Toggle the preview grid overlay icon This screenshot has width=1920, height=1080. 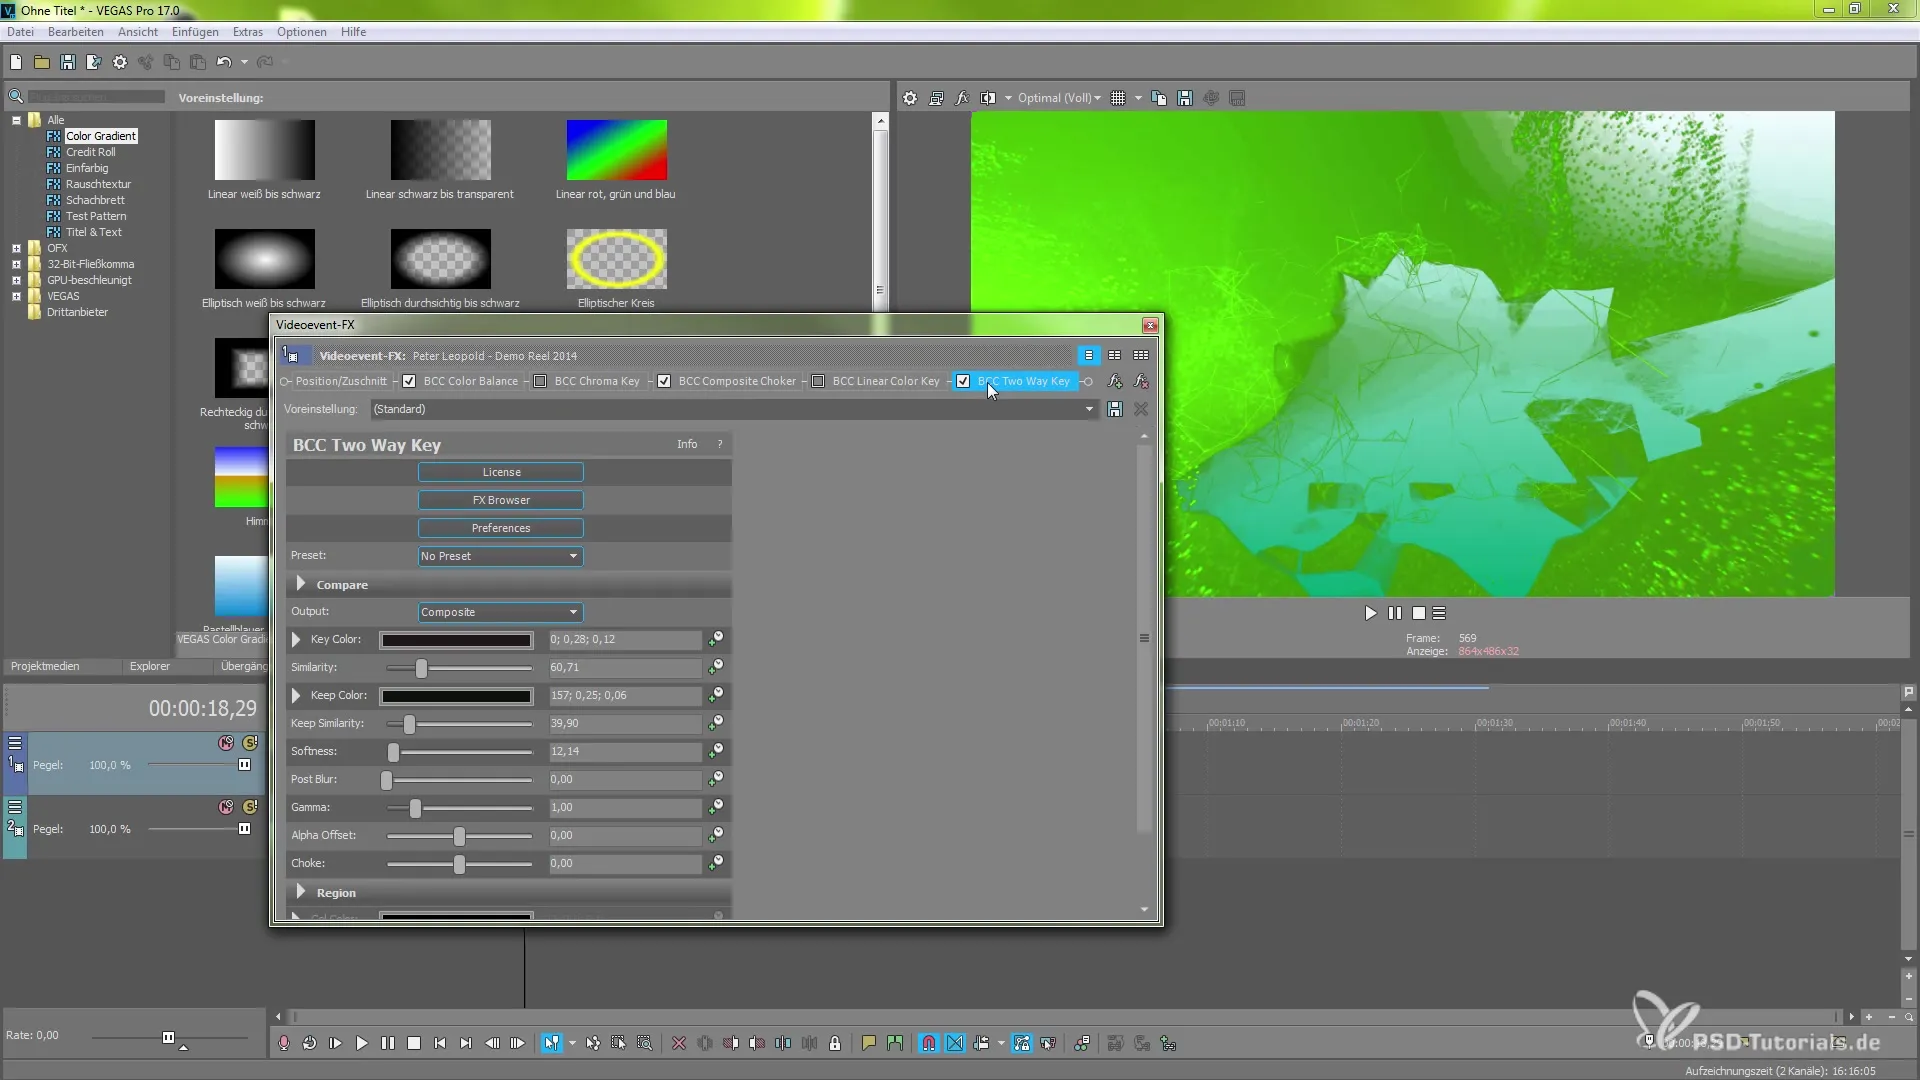[1118, 98]
